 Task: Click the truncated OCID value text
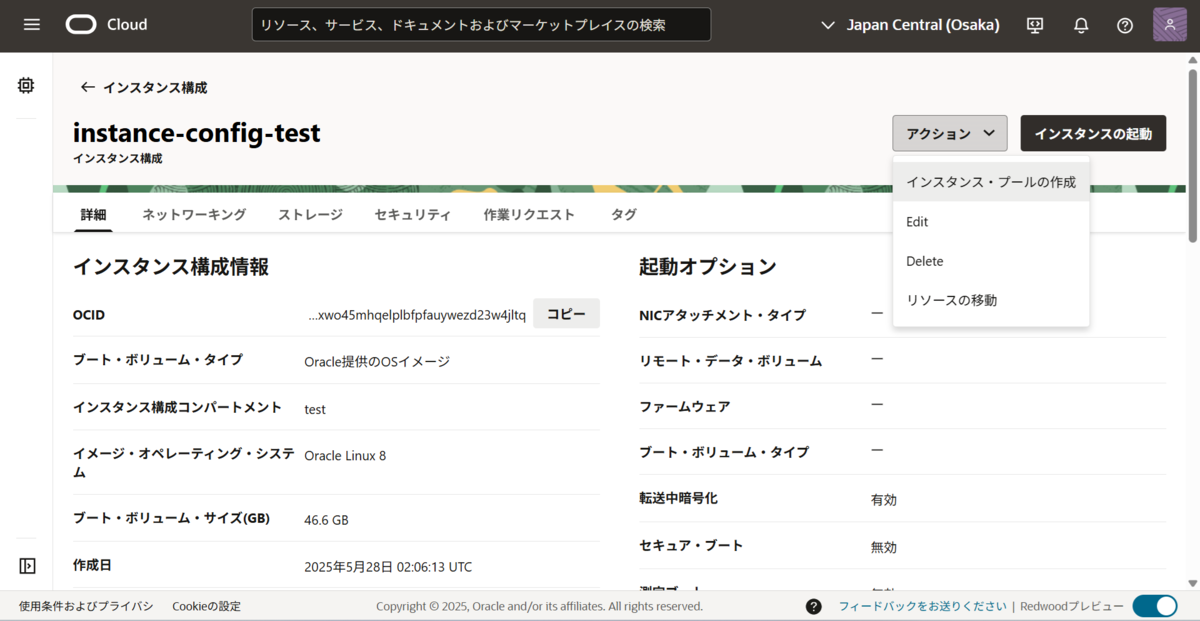tap(416, 315)
